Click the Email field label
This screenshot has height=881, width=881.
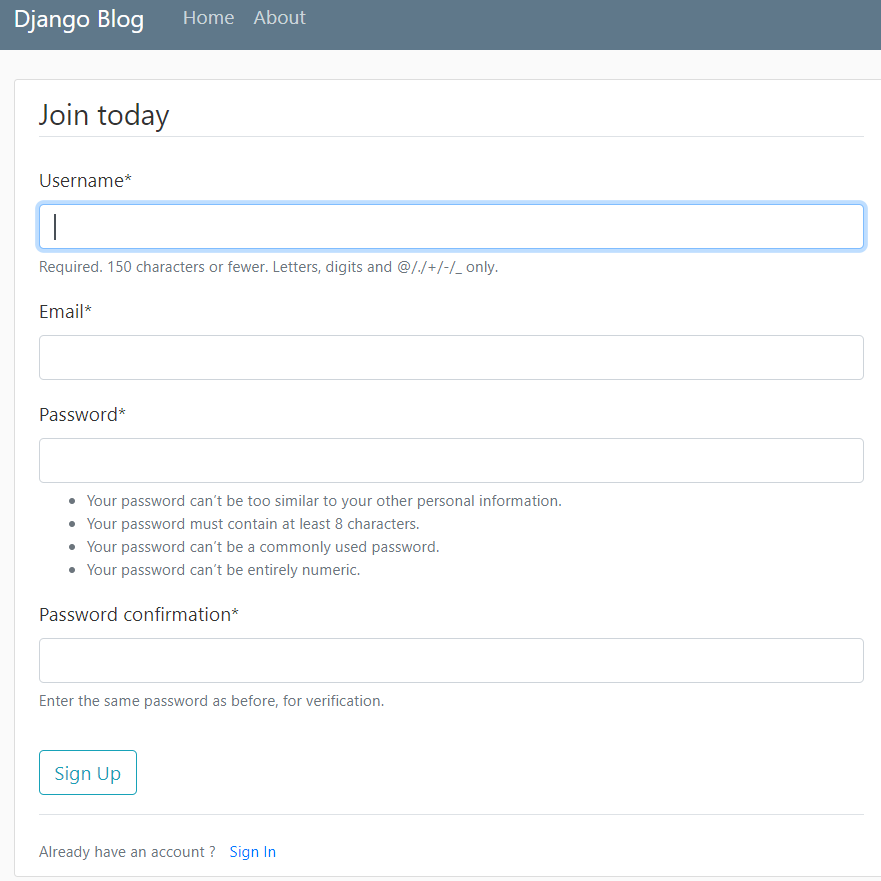(x=64, y=311)
